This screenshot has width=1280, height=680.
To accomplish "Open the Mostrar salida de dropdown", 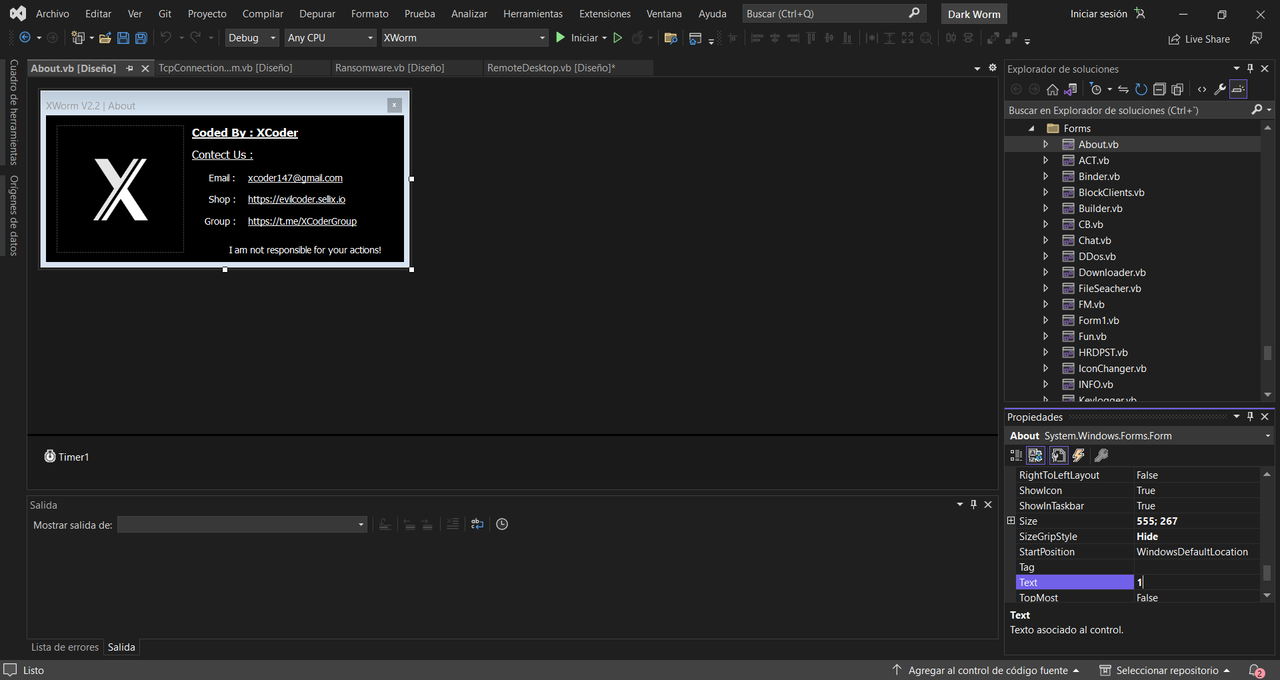I will [242, 524].
